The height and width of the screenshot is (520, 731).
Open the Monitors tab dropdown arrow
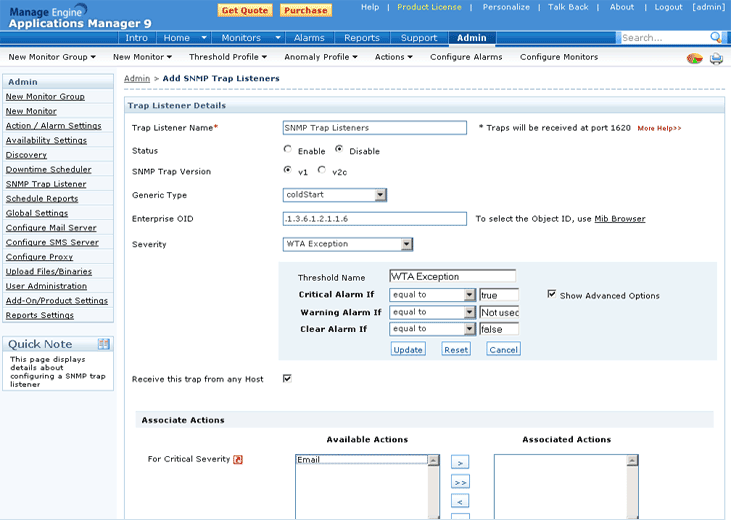pos(278,38)
